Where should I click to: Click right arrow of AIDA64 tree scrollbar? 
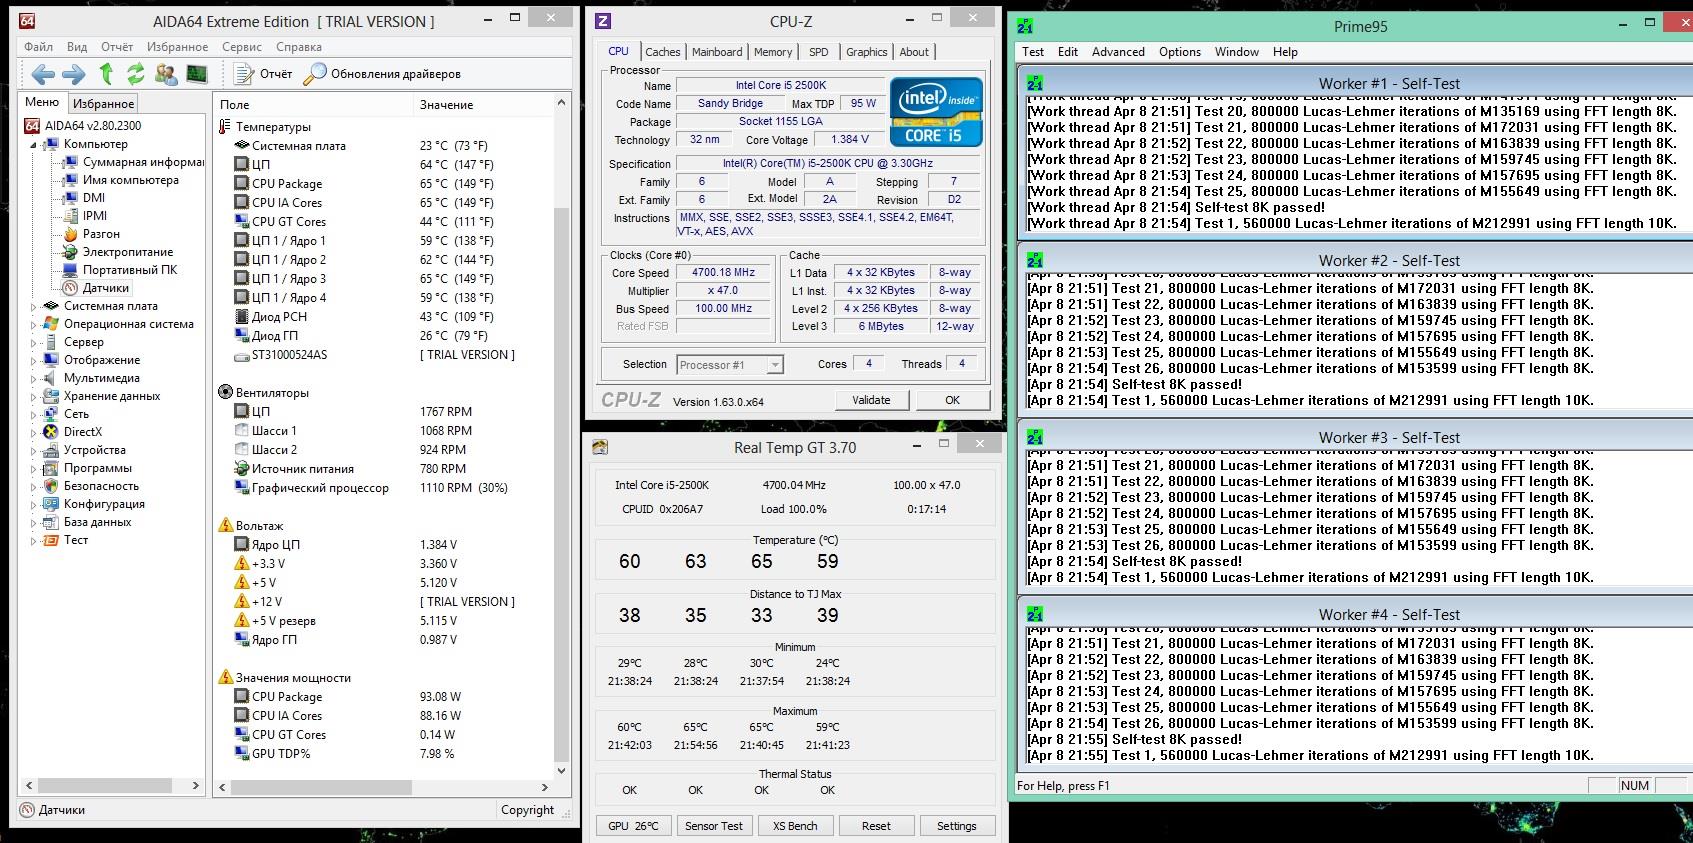[x=196, y=787]
